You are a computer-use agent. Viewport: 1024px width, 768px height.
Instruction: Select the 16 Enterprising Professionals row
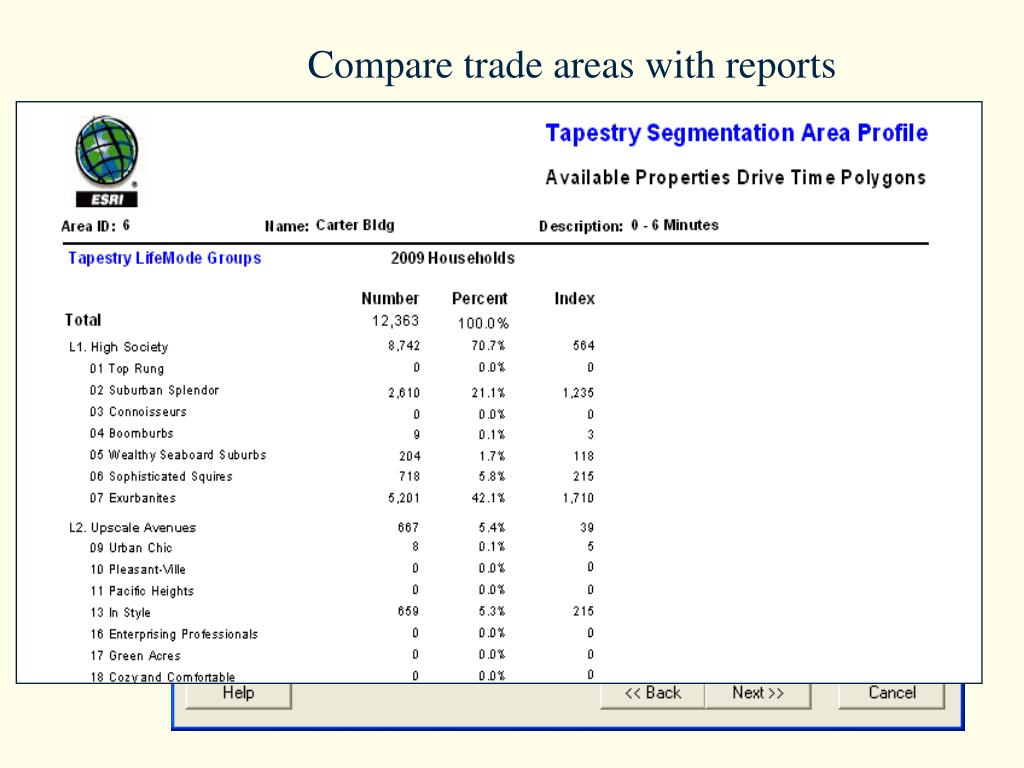(342, 633)
